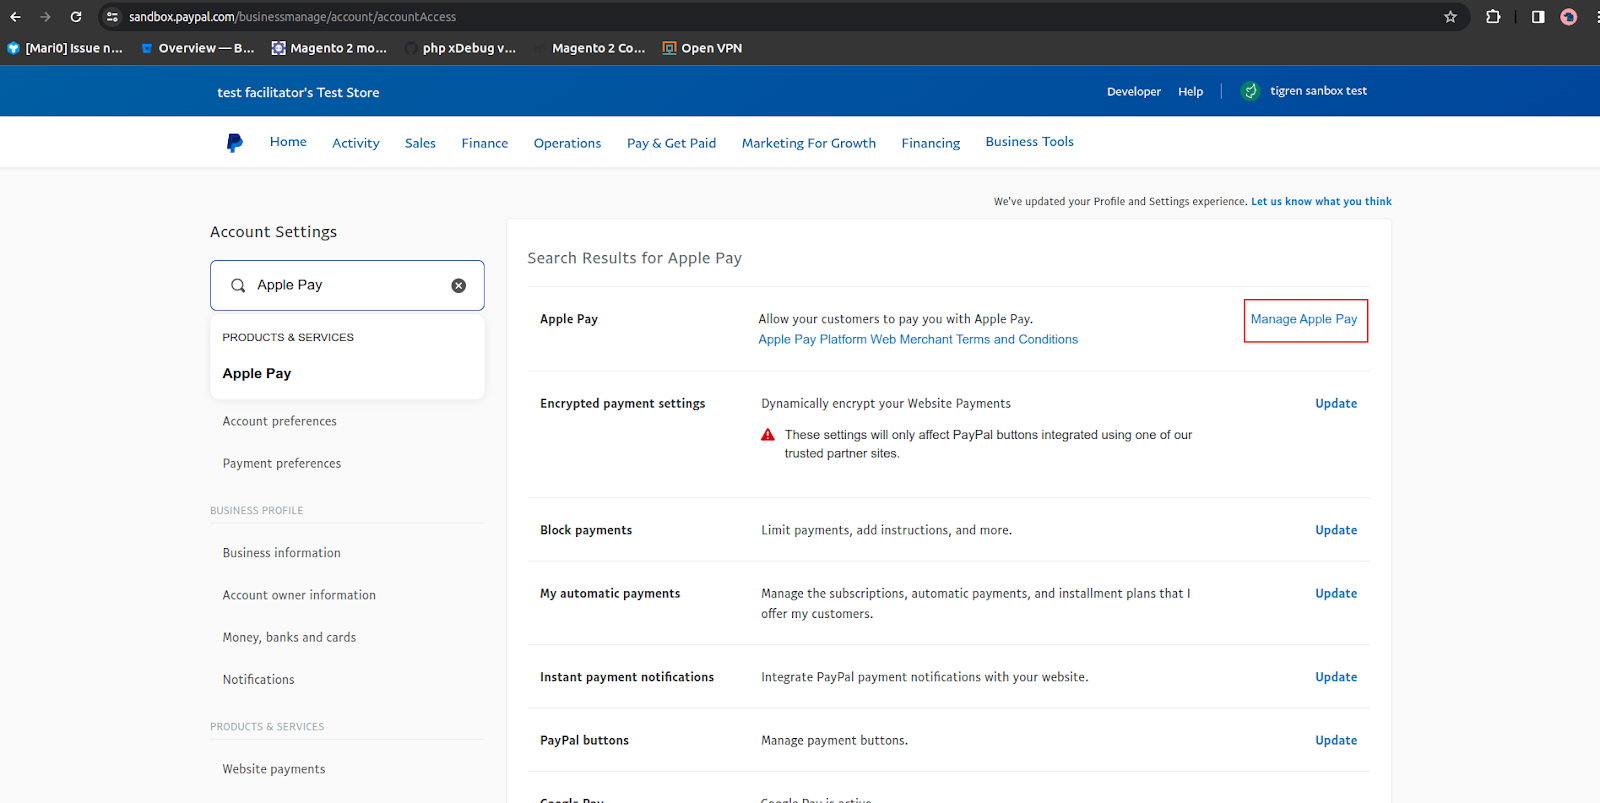Viewport: 1600px width, 803px height.
Task: Open Business information in sidebar
Action: coord(282,553)
